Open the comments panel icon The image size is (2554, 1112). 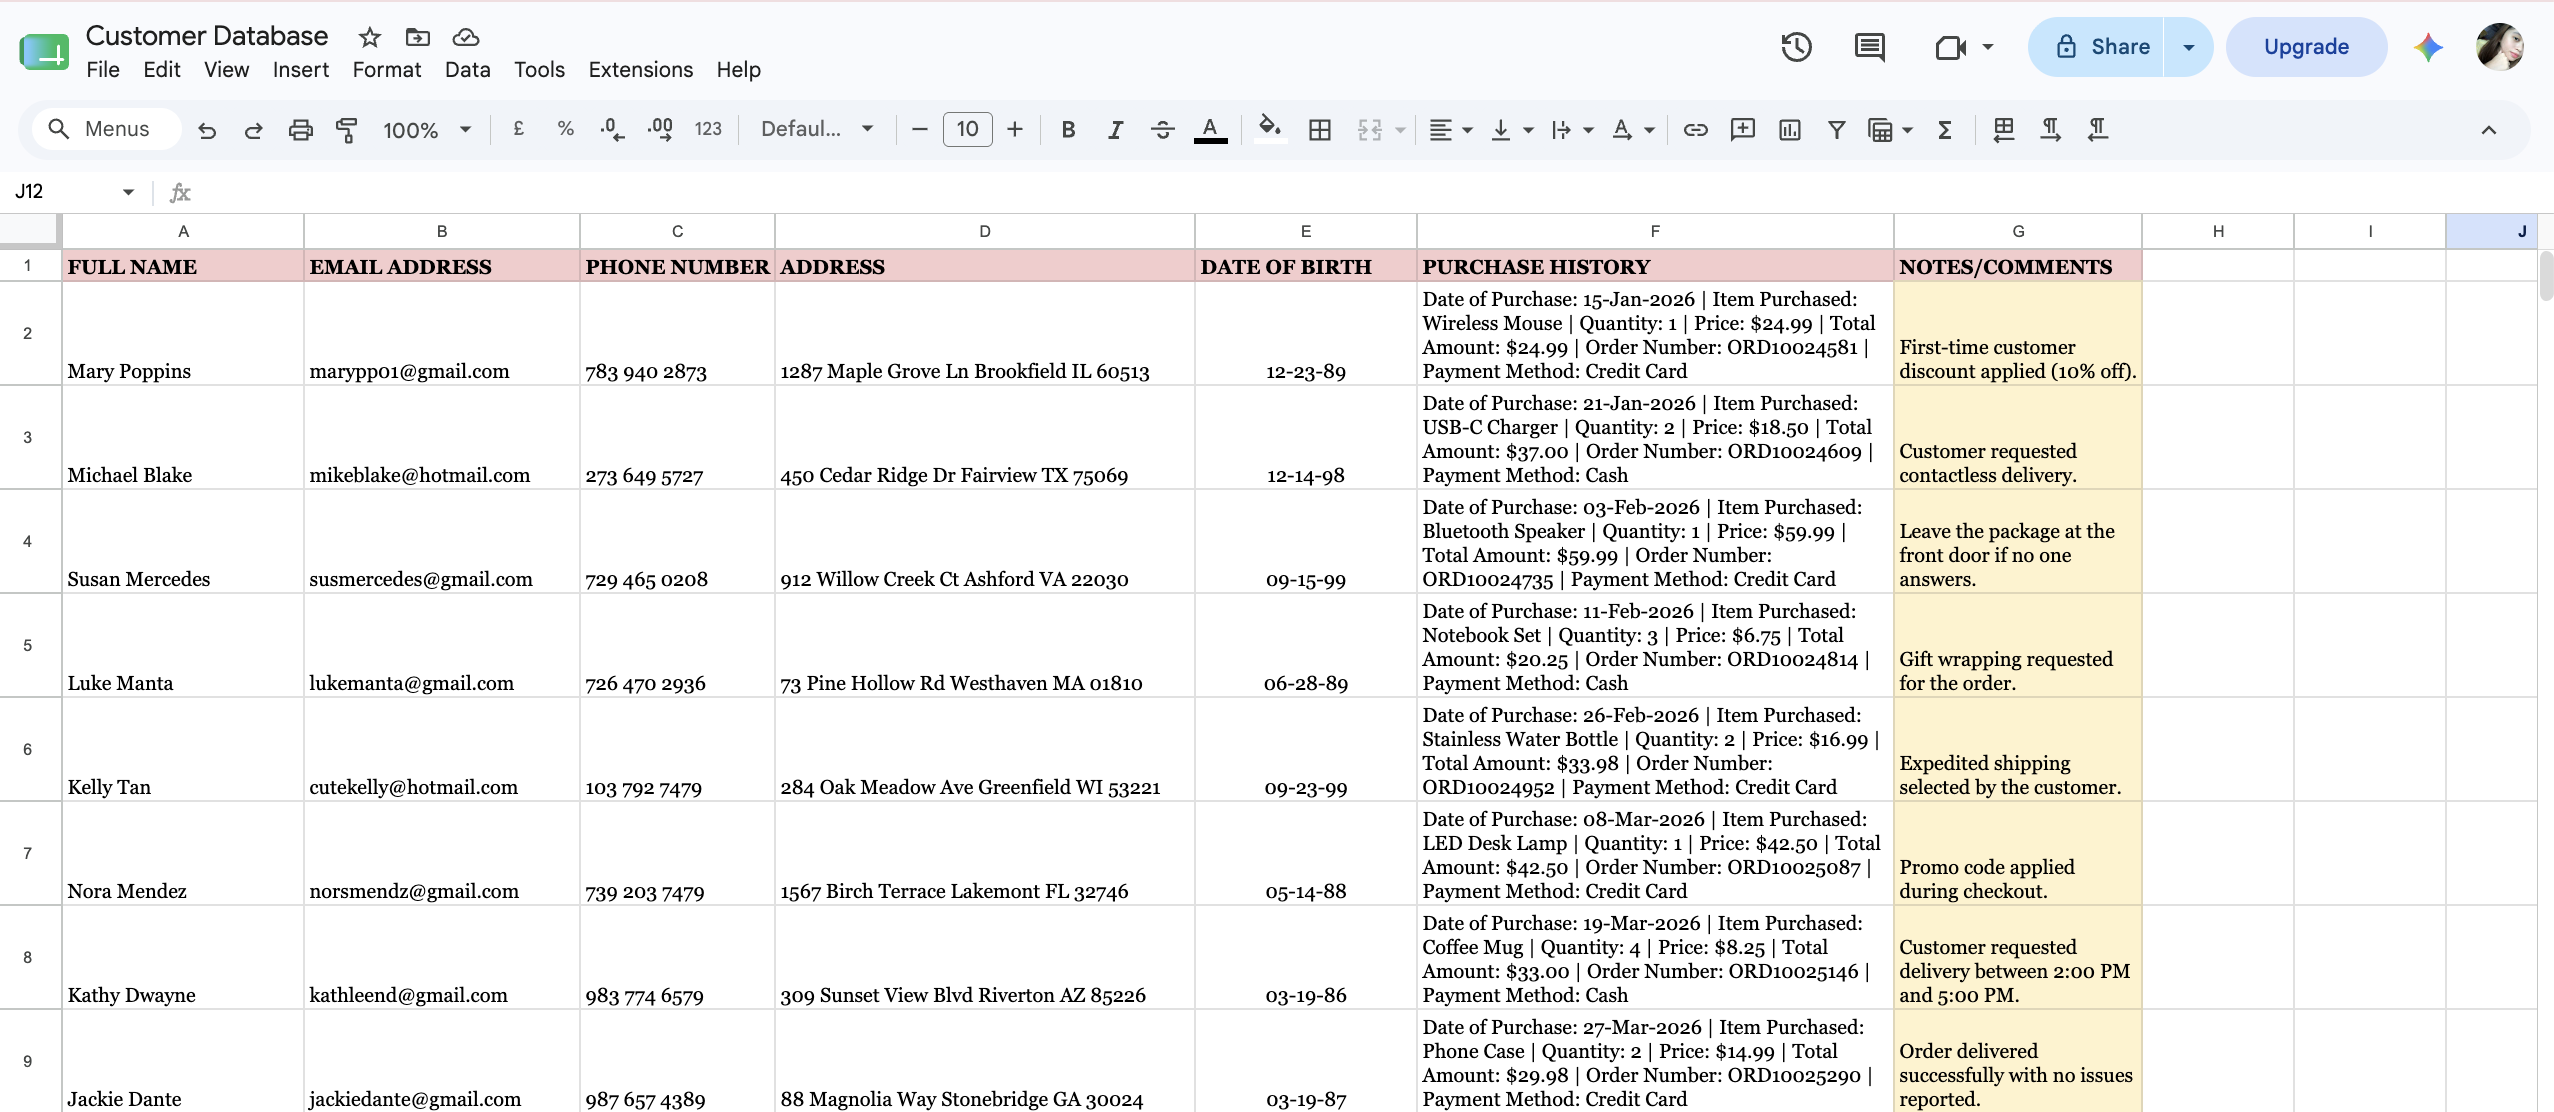[1869, 47]
